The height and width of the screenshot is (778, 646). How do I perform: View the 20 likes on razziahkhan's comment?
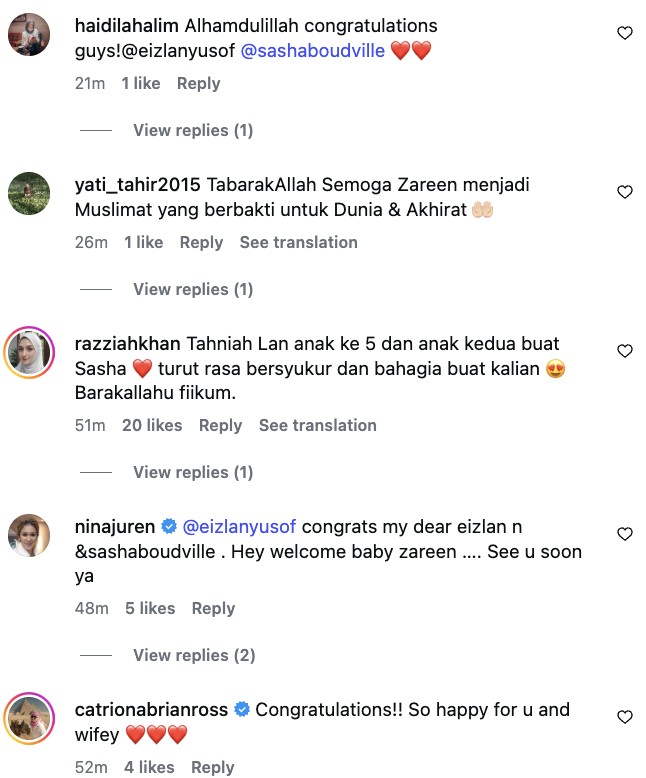pyautogui.click(x=152, y=425)
